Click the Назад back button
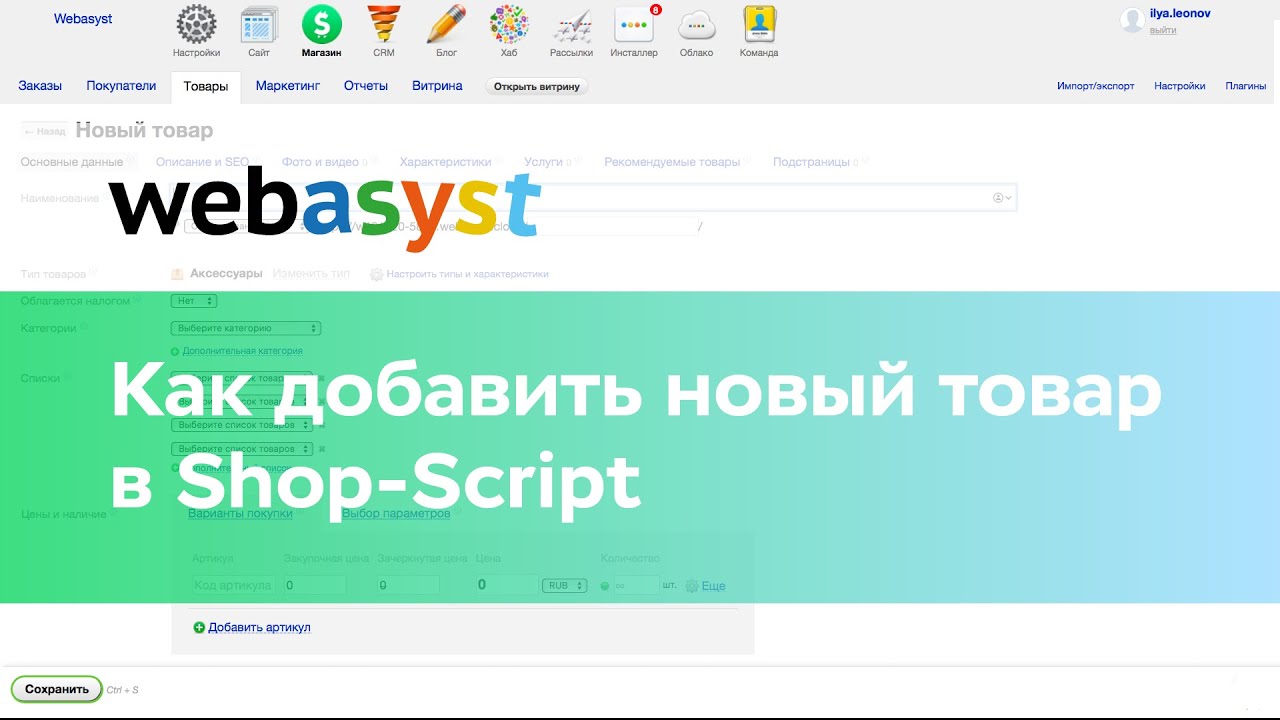This screenshot has height=720, width=1280. pos(45,131)
